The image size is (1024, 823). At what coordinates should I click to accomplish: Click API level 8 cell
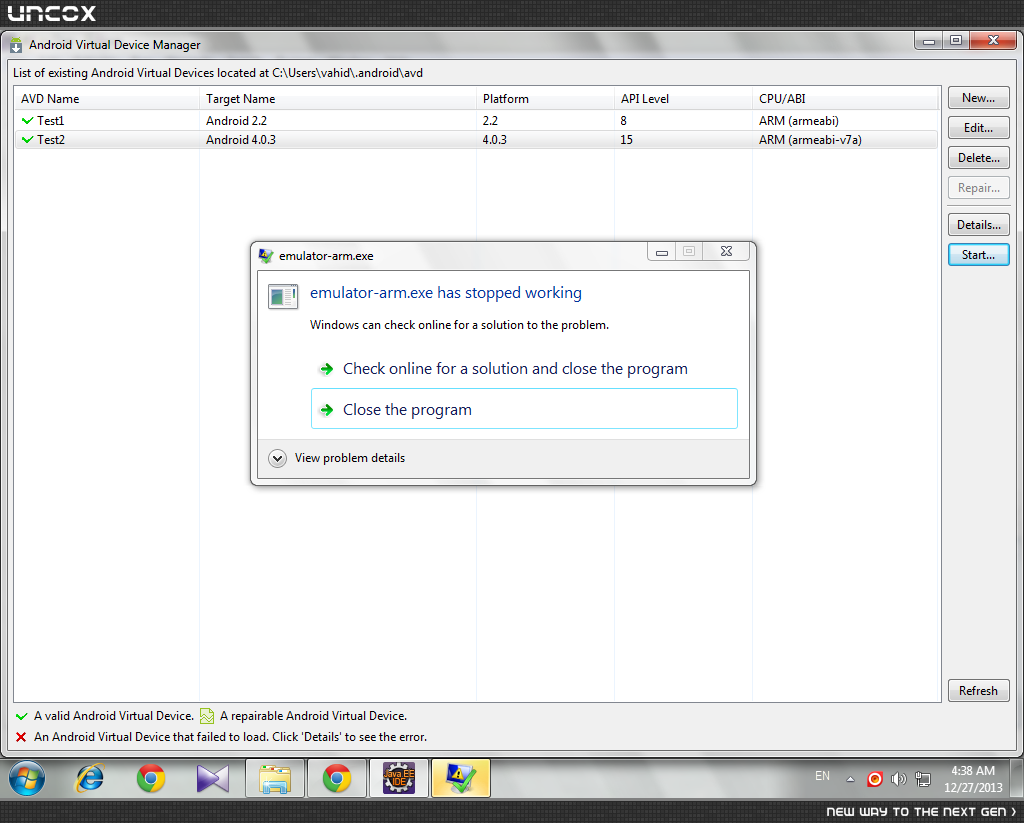pos(624,121)
